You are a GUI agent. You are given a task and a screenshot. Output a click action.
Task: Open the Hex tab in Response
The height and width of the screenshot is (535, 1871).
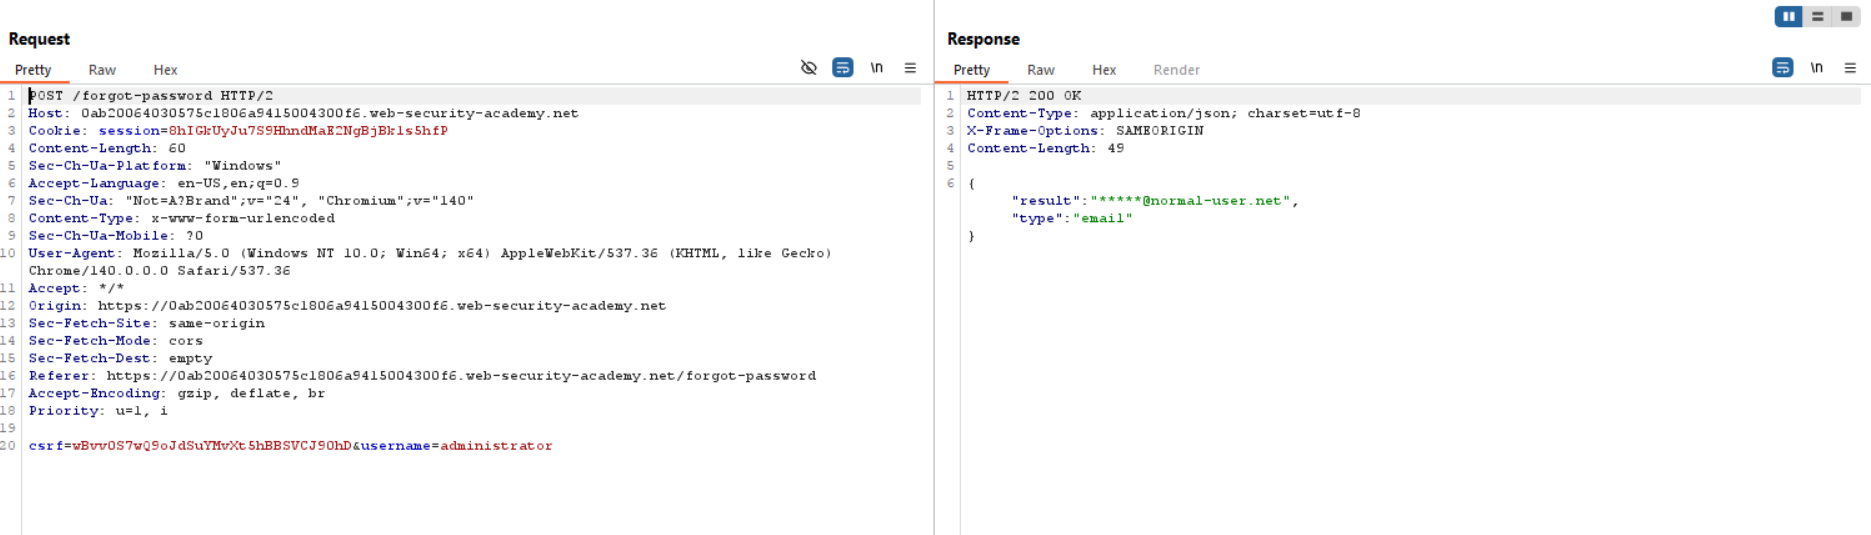tap(1104, 70)
